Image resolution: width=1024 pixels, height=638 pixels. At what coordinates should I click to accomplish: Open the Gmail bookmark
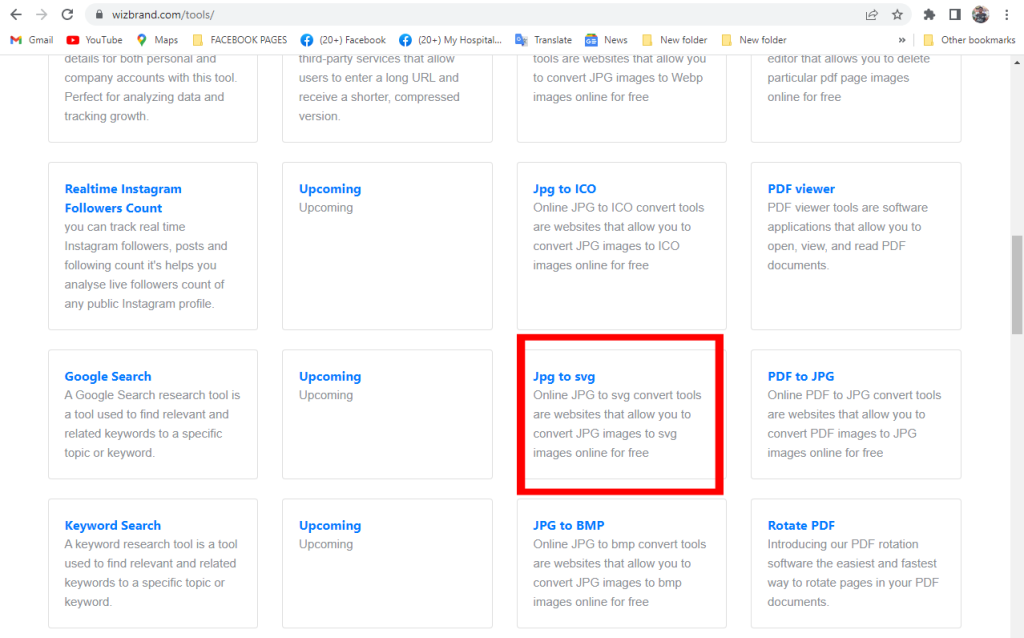pos(32,40)
